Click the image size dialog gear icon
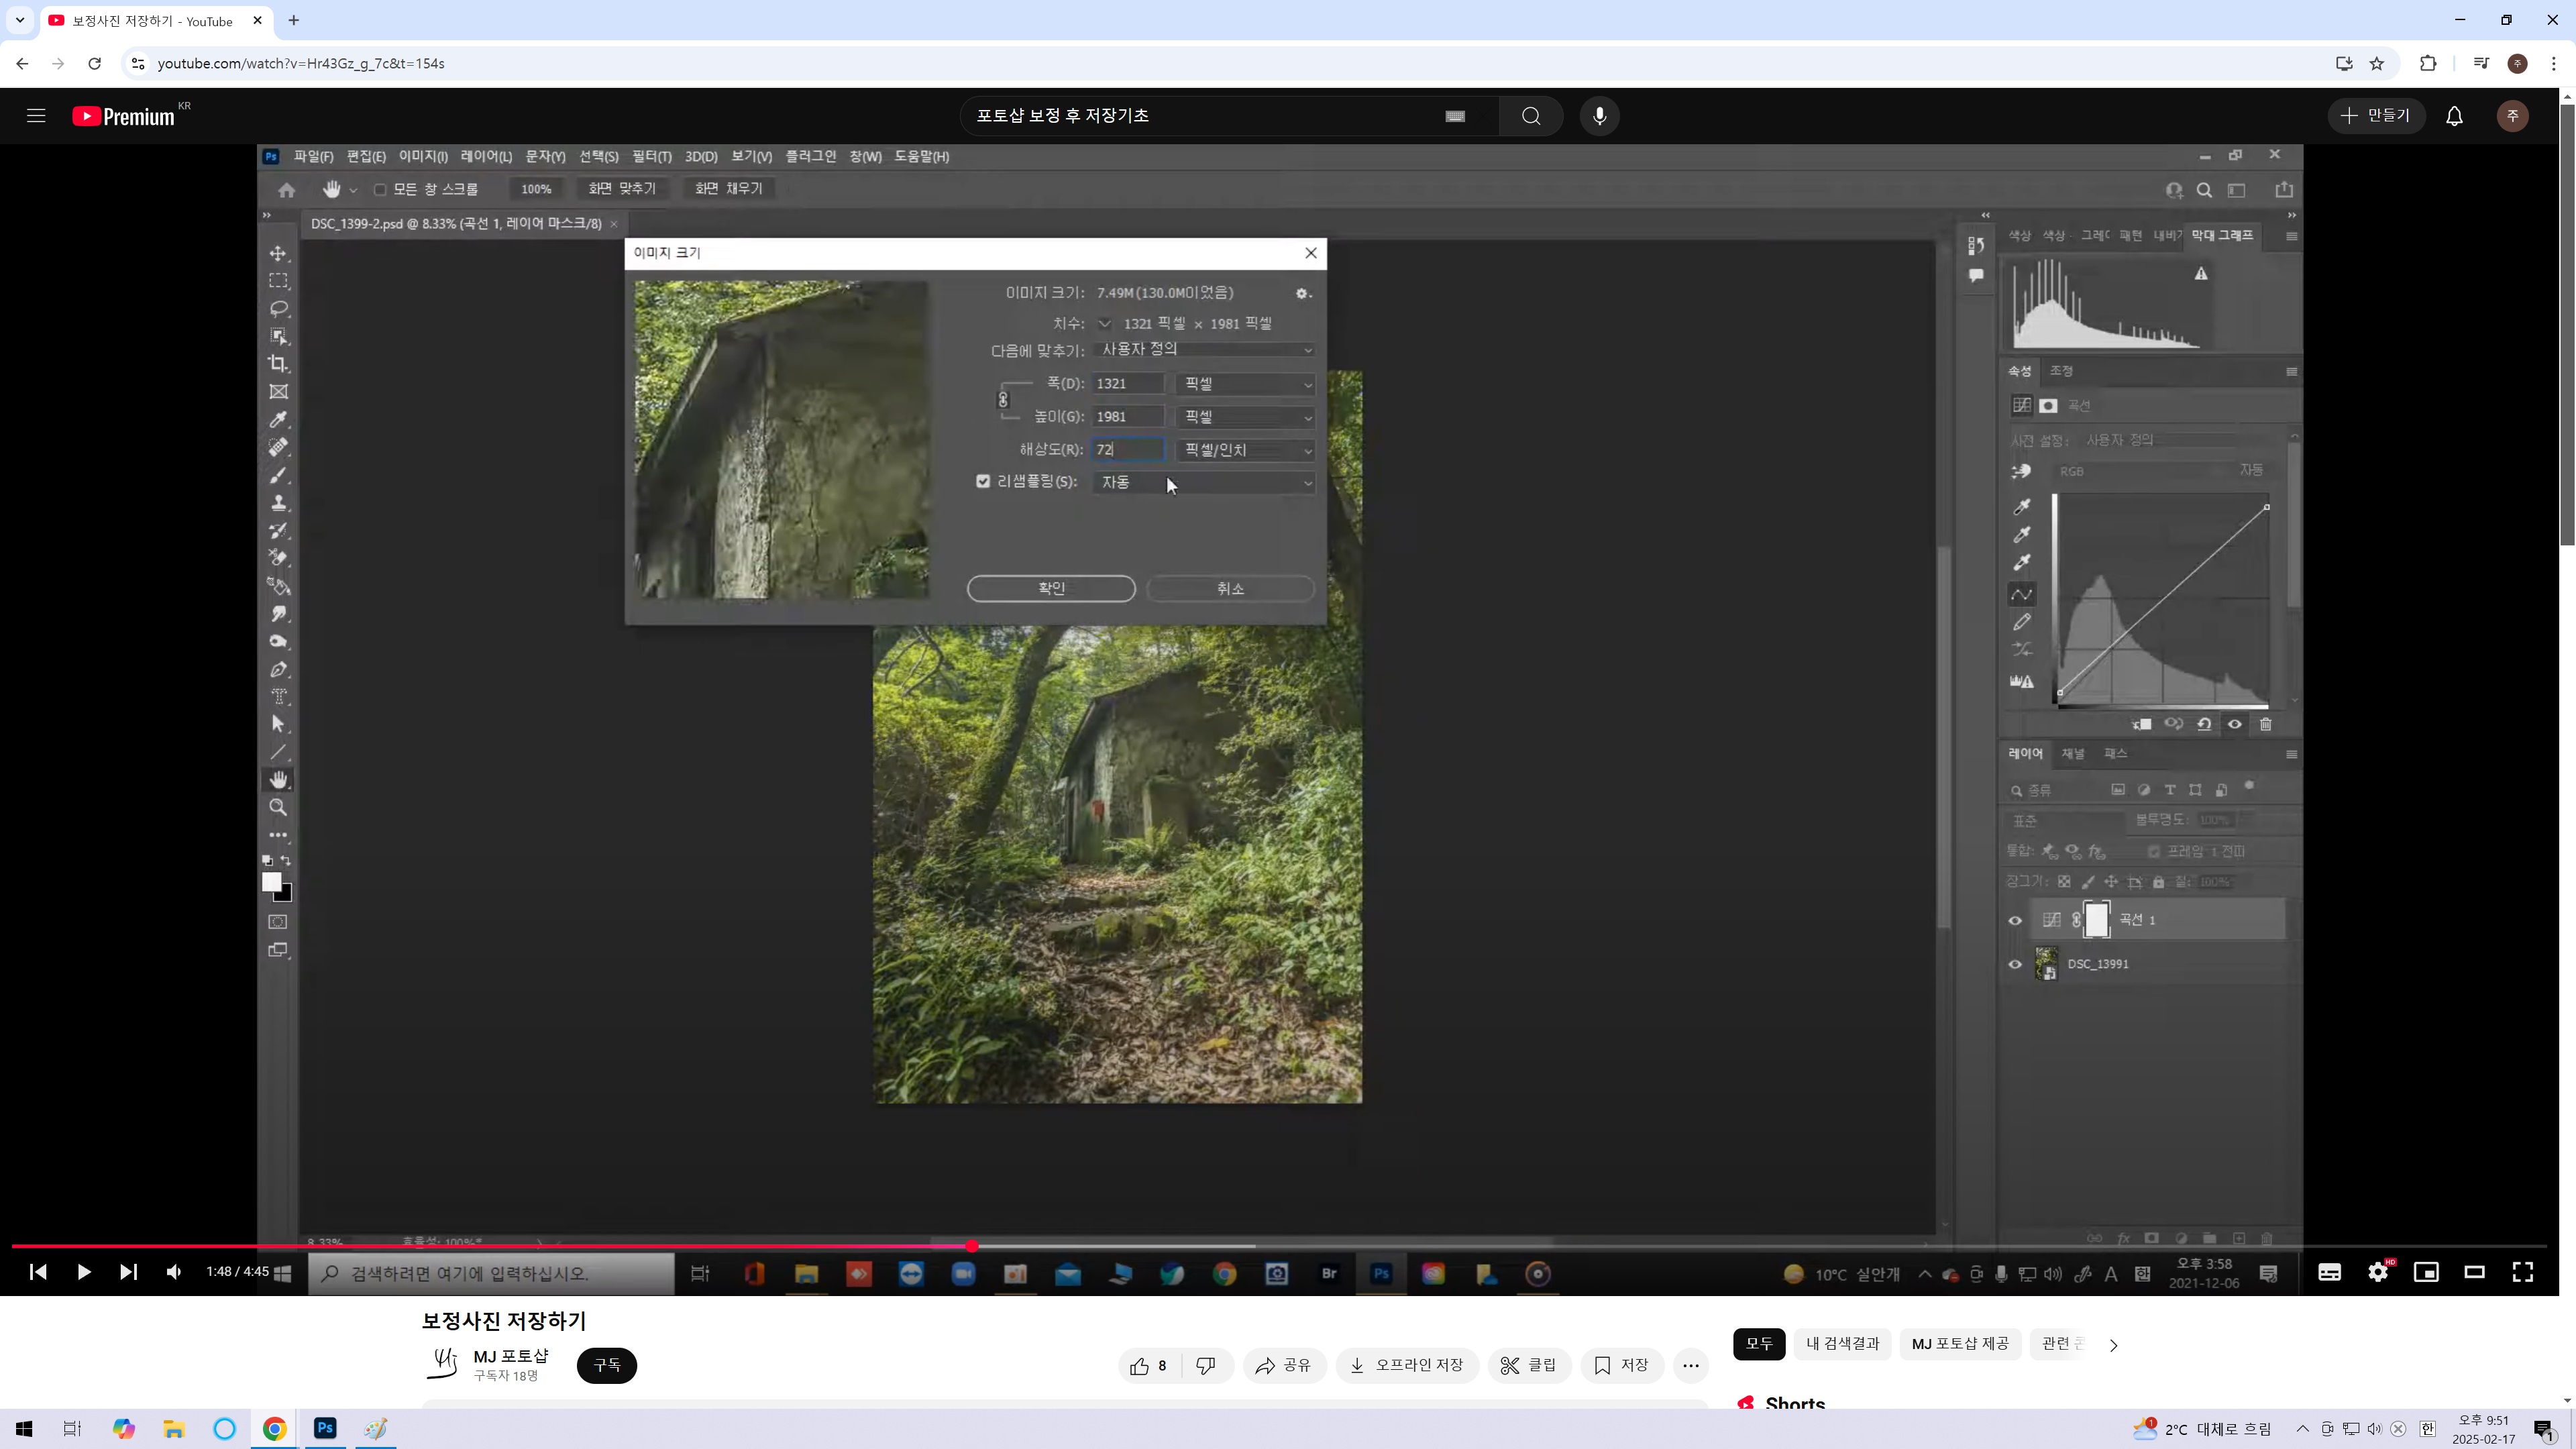Image resolution: width=2576 pixels, height=1449 pixels. (1301, 294)
